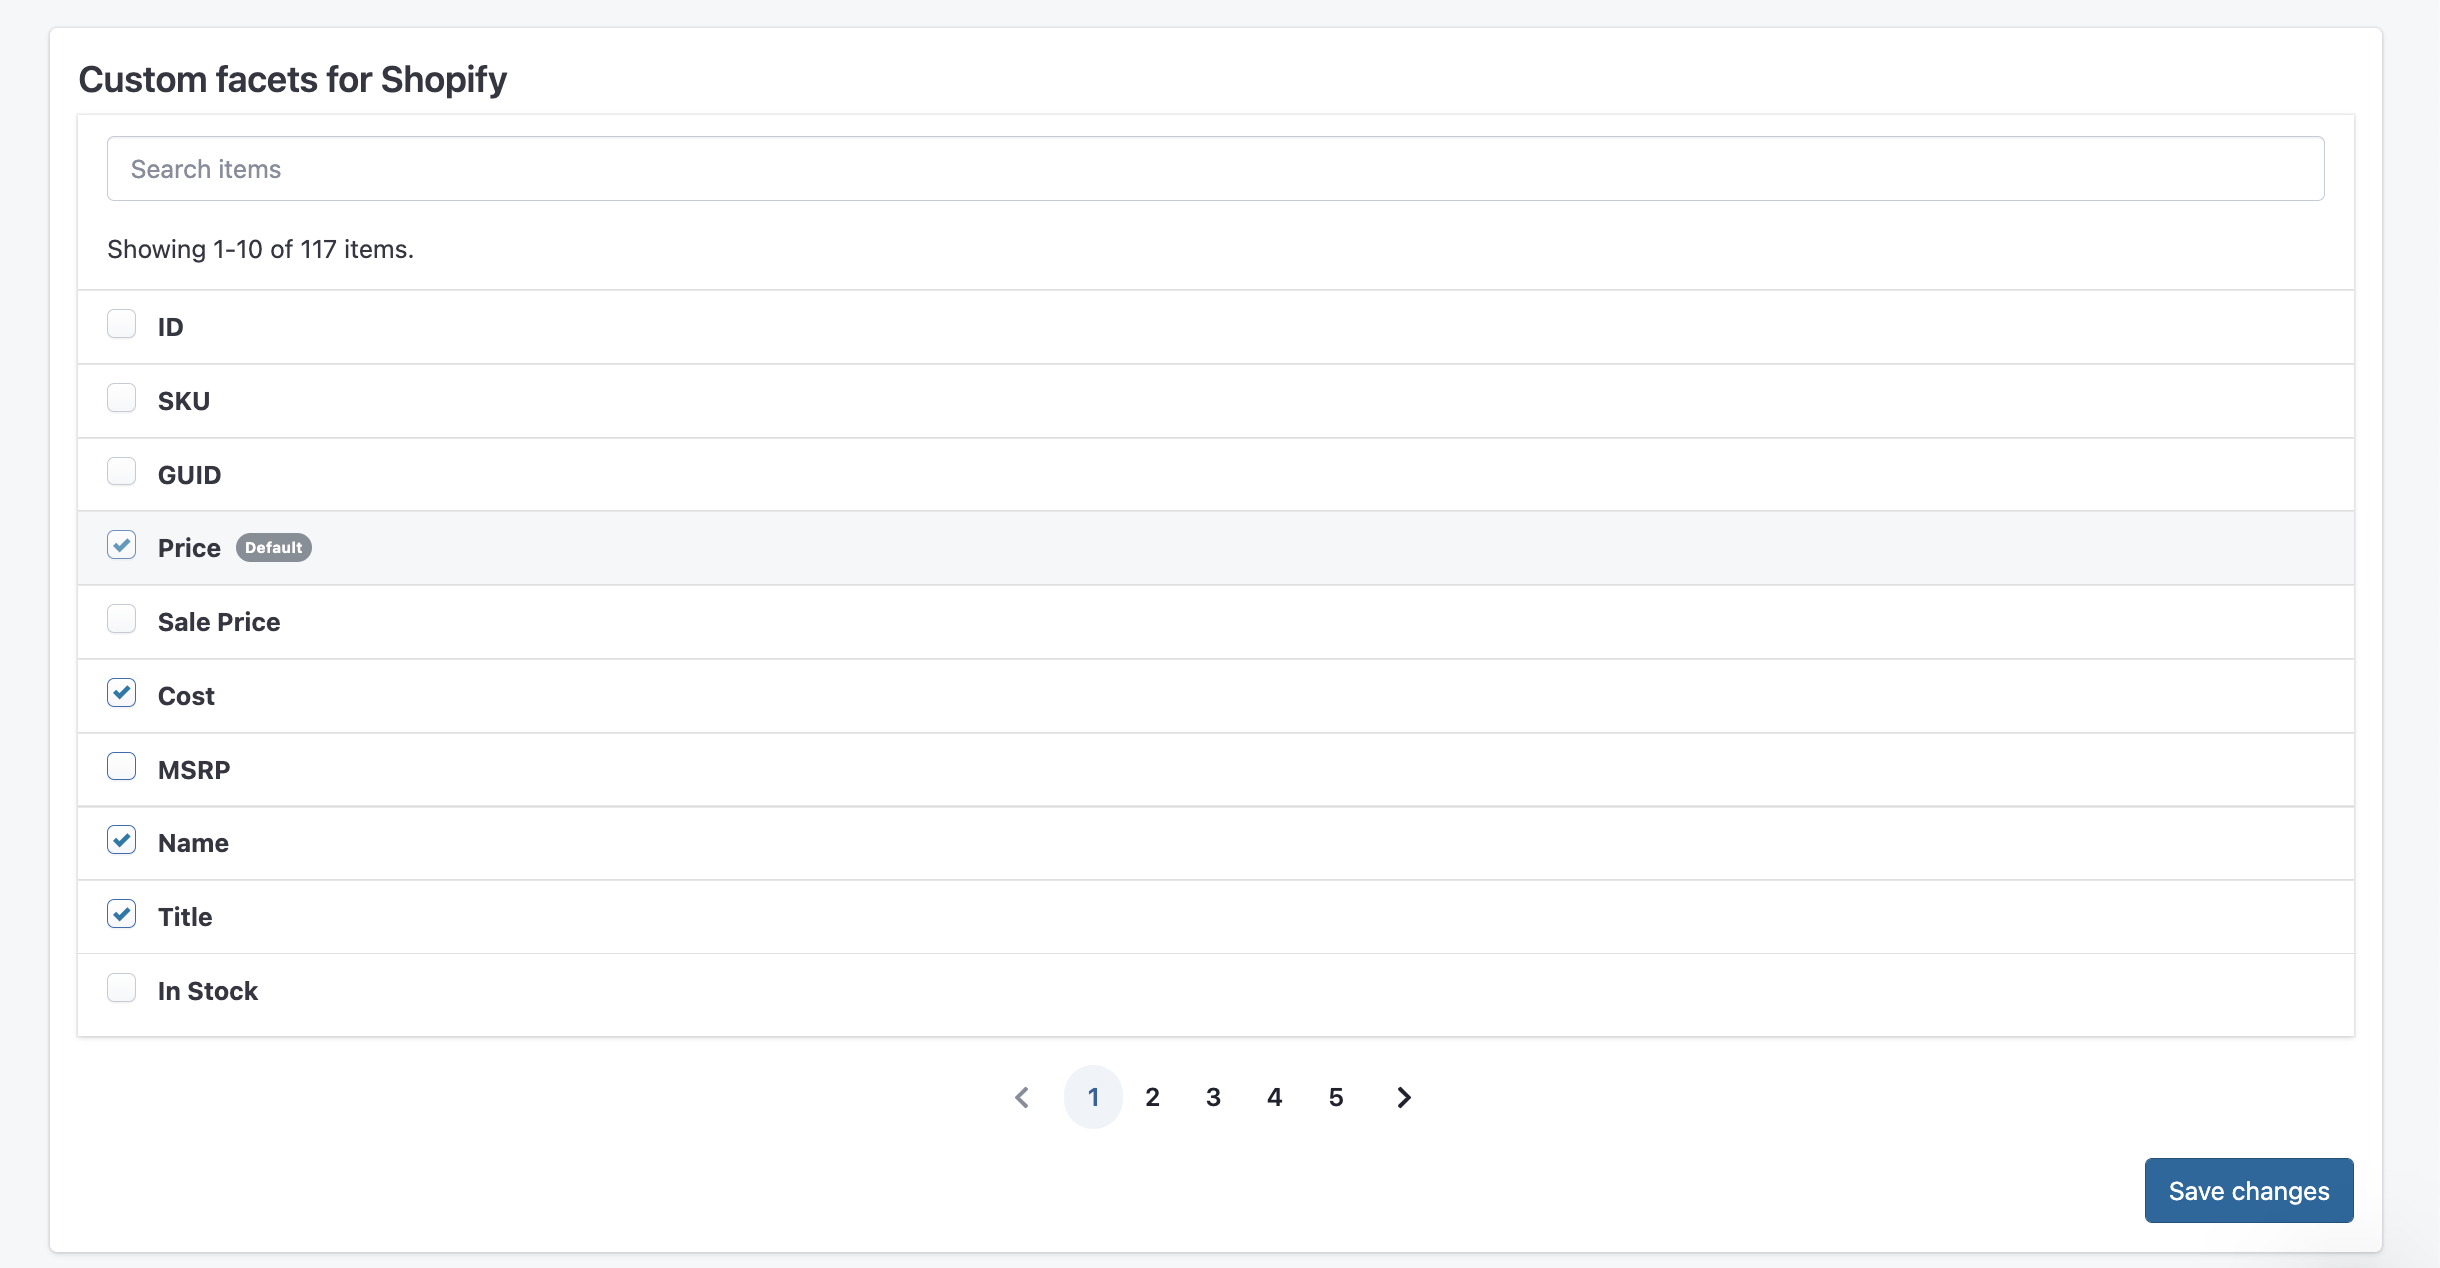The height and width of the screenshot is (1268, 2440).
Task: Enable the SKU facet checkbox
Action: (122, 398)
